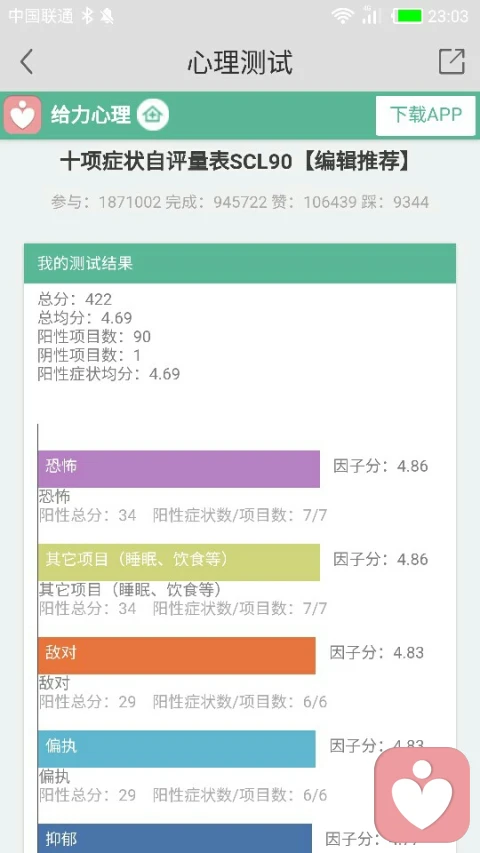Select the dark blue 抑郁 bar
480x853 pixels.
point(175,838)
